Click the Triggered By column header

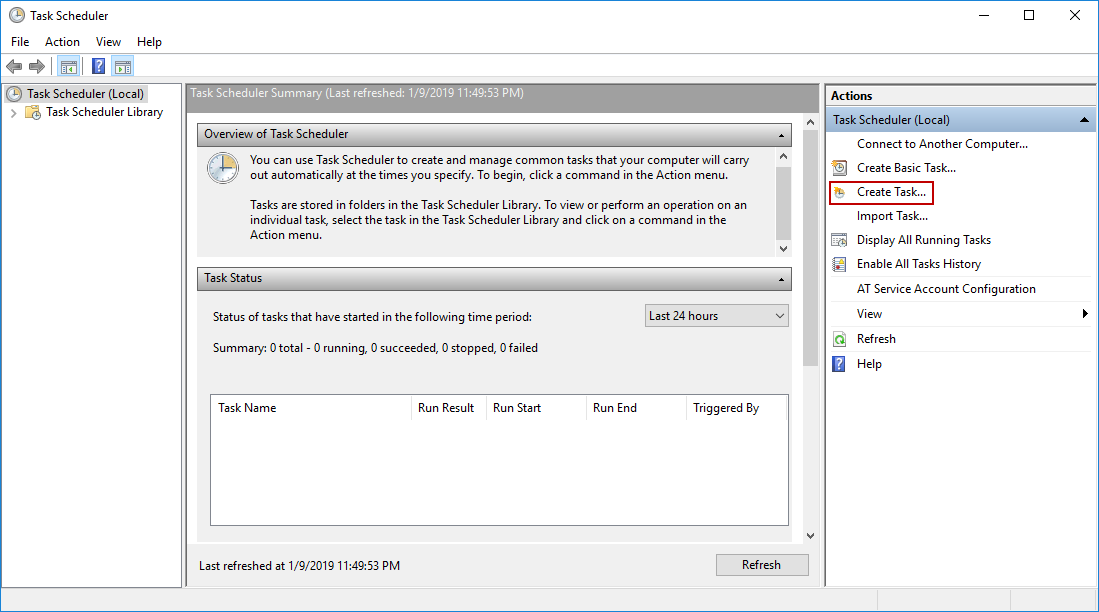(737, 408)
